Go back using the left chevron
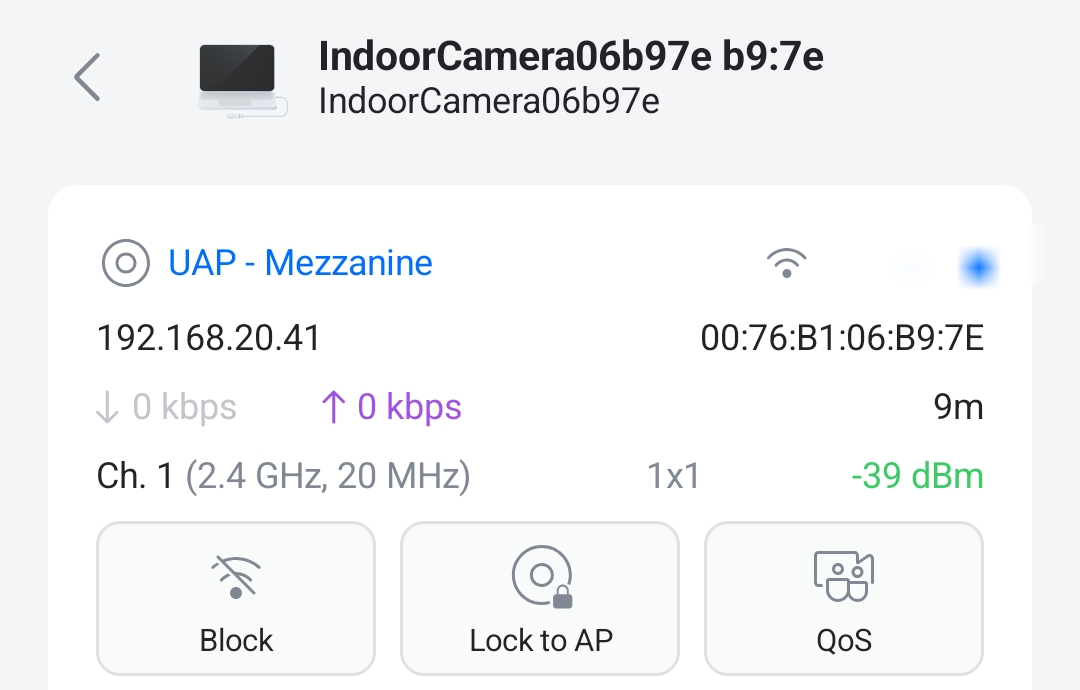Image resolution: width=1080 pixels, height=690 pixels. click(x=88, y=77)
